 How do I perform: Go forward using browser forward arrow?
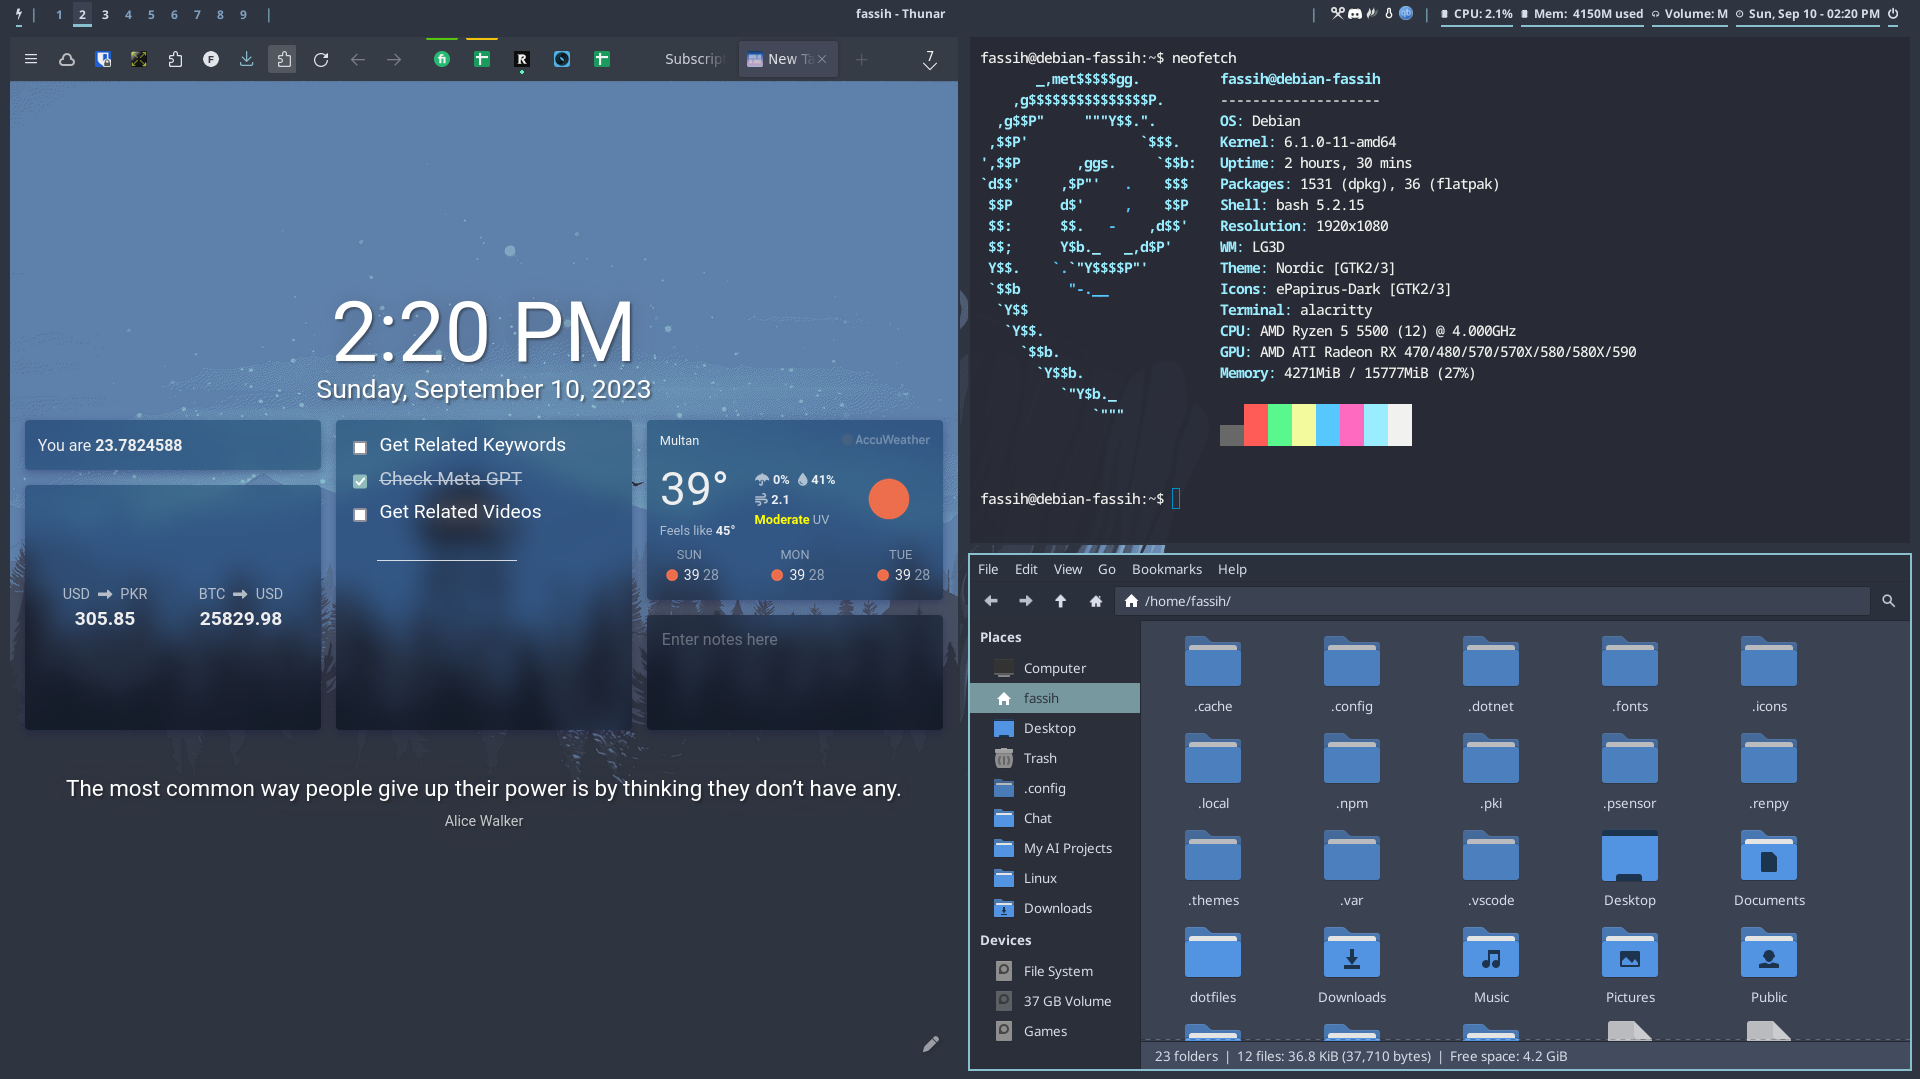[394, 60]
